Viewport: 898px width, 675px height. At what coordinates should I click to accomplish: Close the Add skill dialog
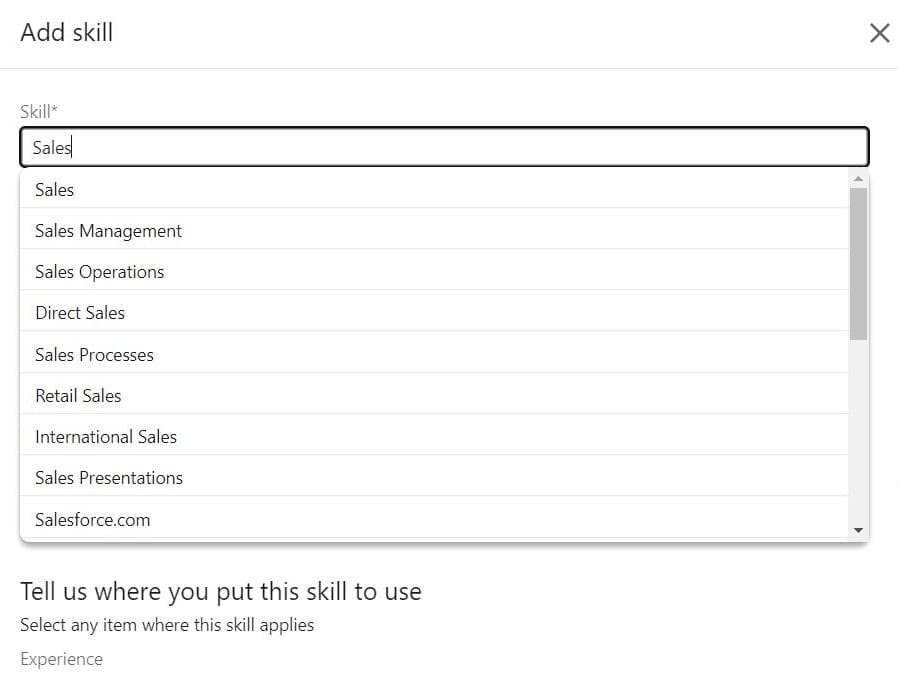point(879,32)
